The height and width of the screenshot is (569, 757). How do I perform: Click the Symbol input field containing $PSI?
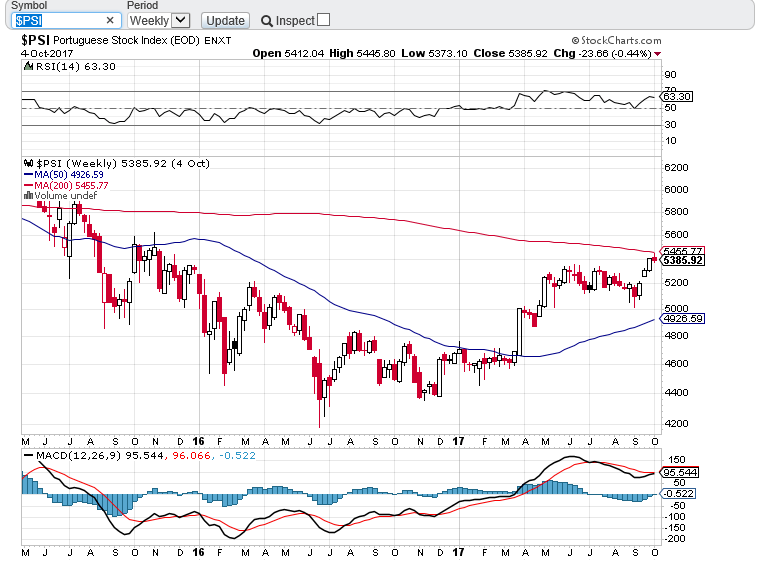point(66,20)
